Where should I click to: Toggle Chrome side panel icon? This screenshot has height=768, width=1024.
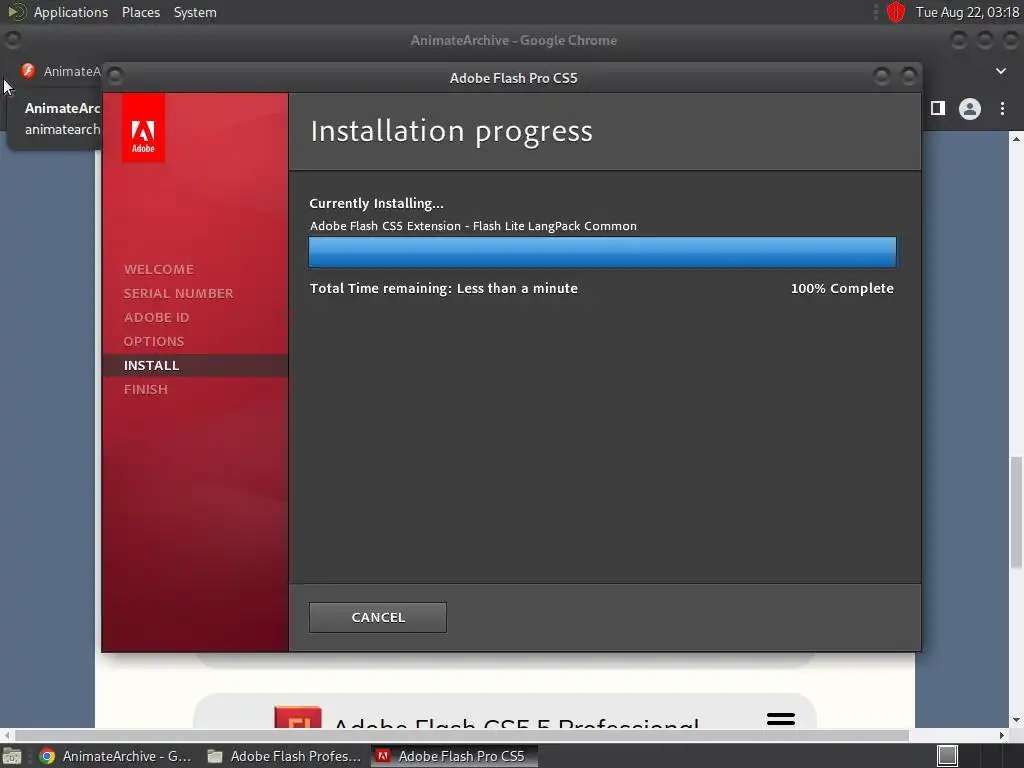[938, 108]
